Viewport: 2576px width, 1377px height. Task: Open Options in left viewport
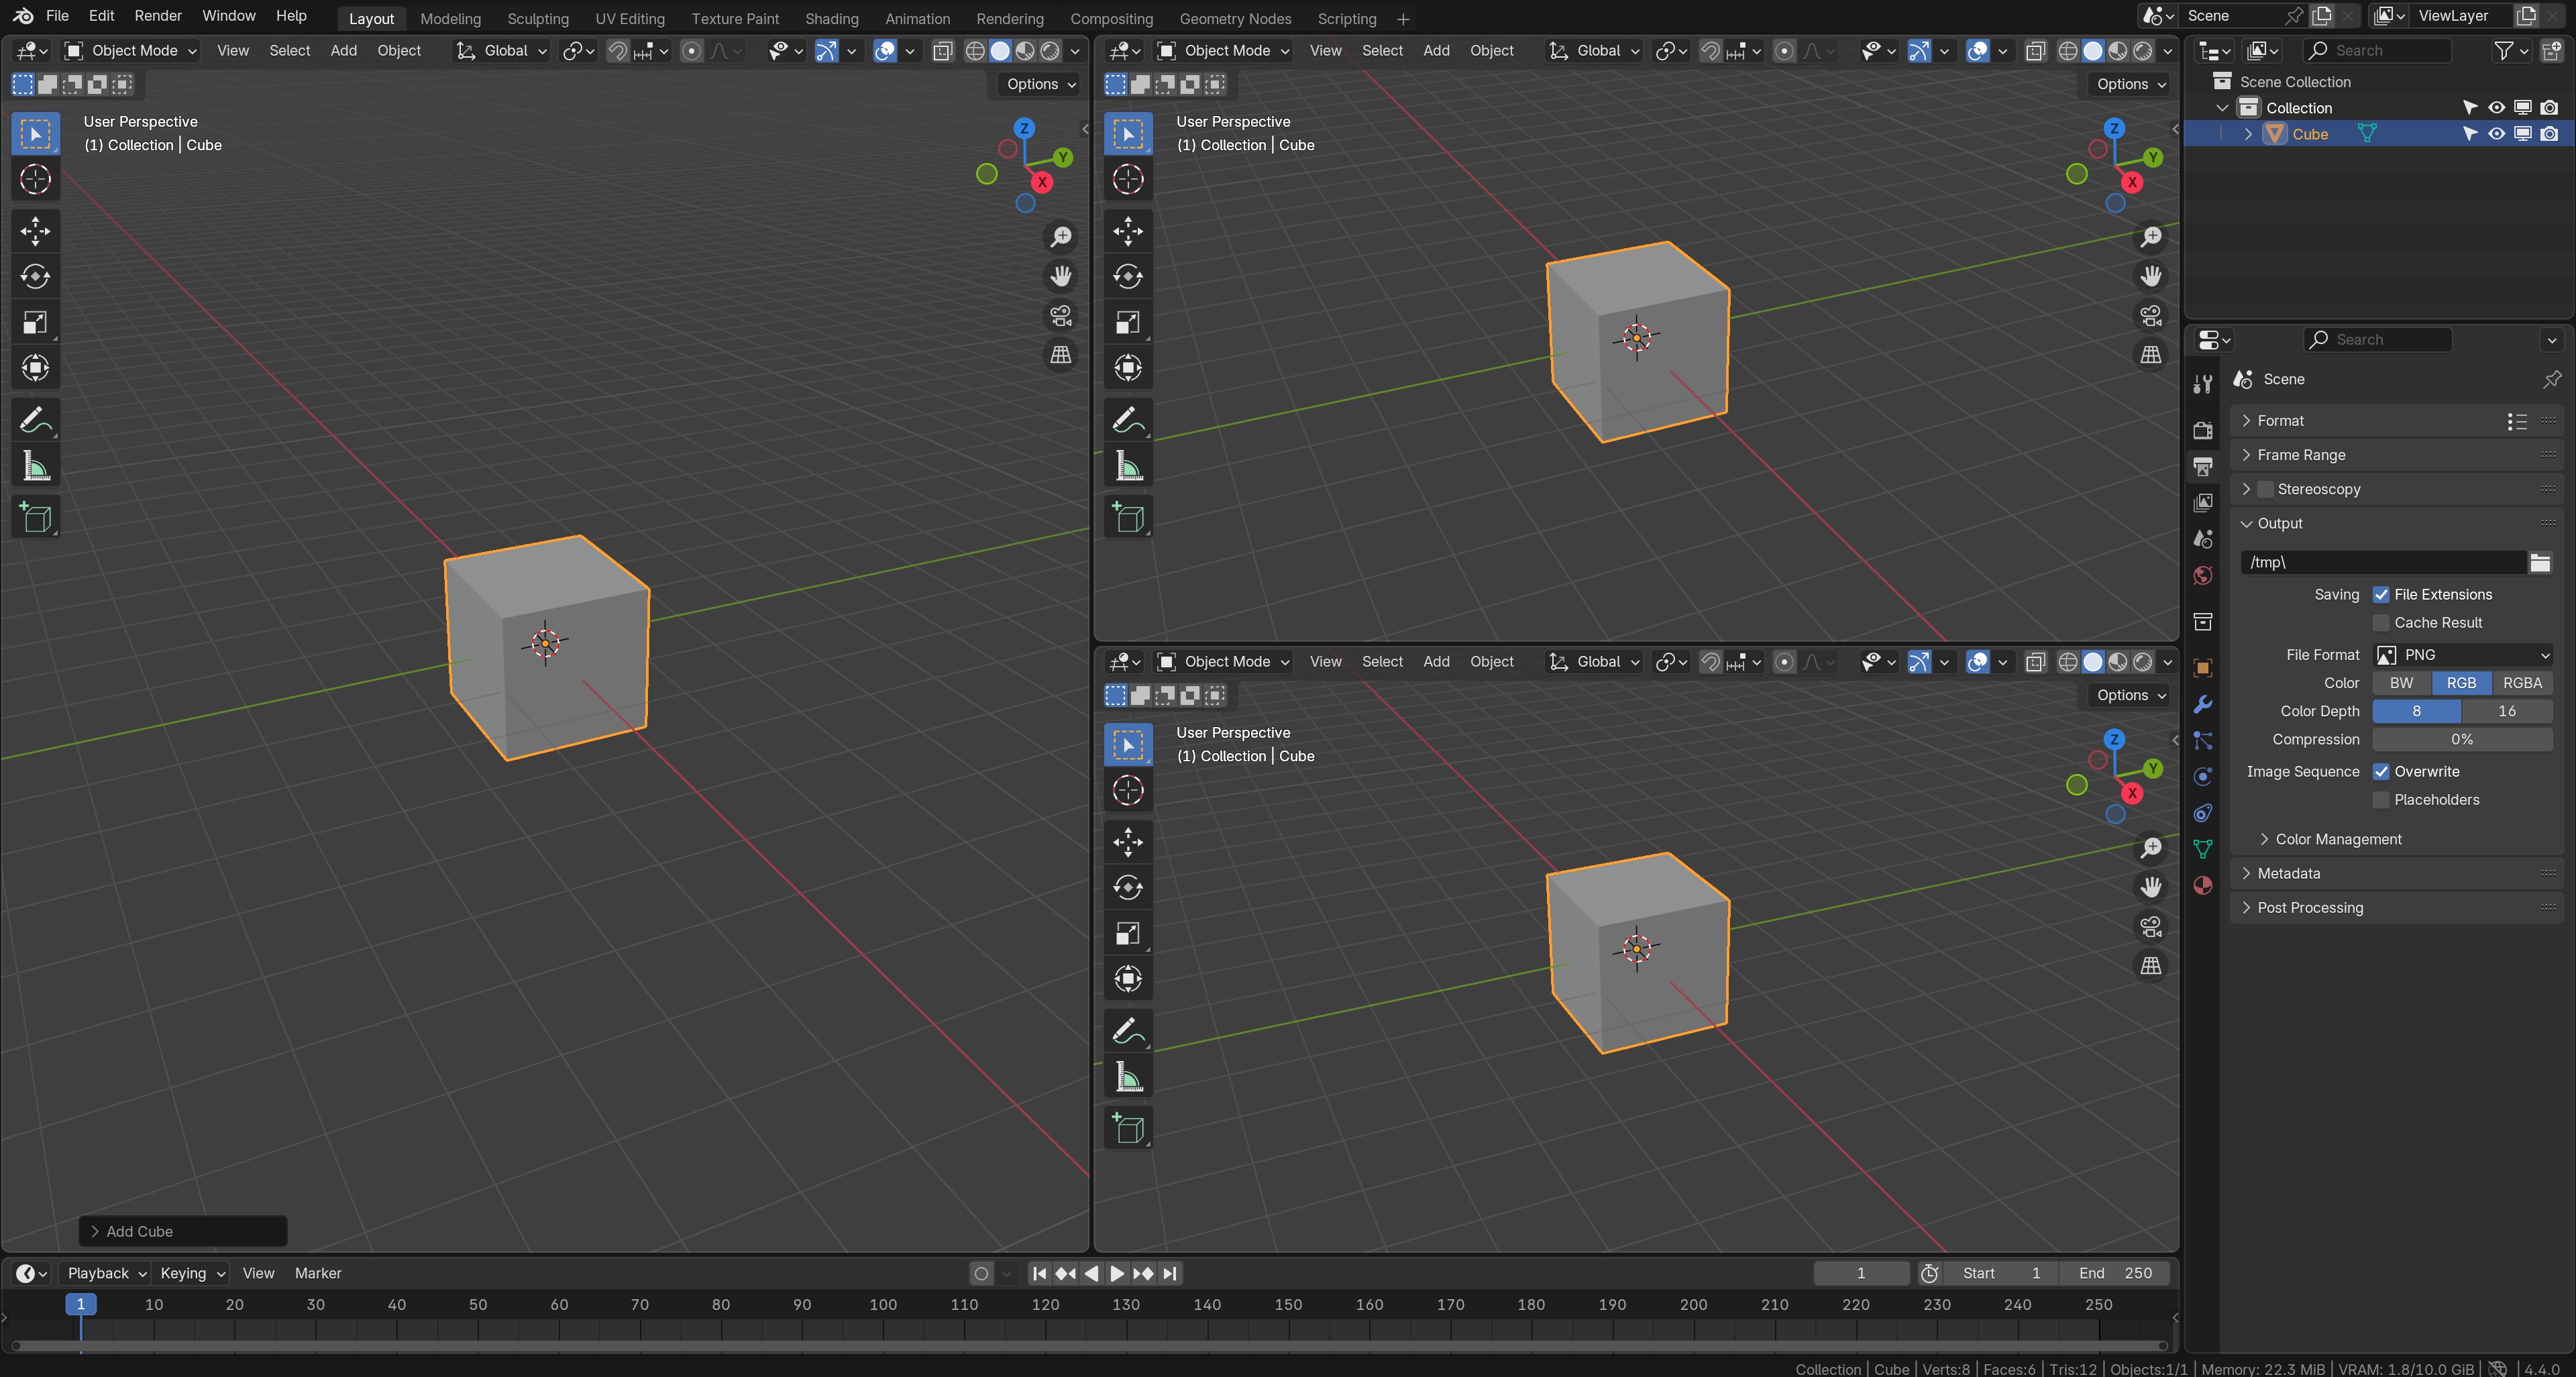pyautogui.click(x=1040, y=84)
